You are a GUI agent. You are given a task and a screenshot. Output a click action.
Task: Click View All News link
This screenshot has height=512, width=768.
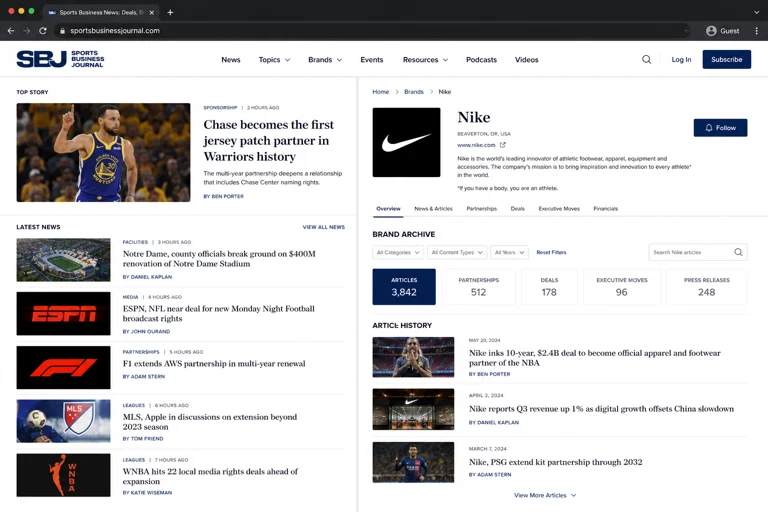[x=323, y=227]
